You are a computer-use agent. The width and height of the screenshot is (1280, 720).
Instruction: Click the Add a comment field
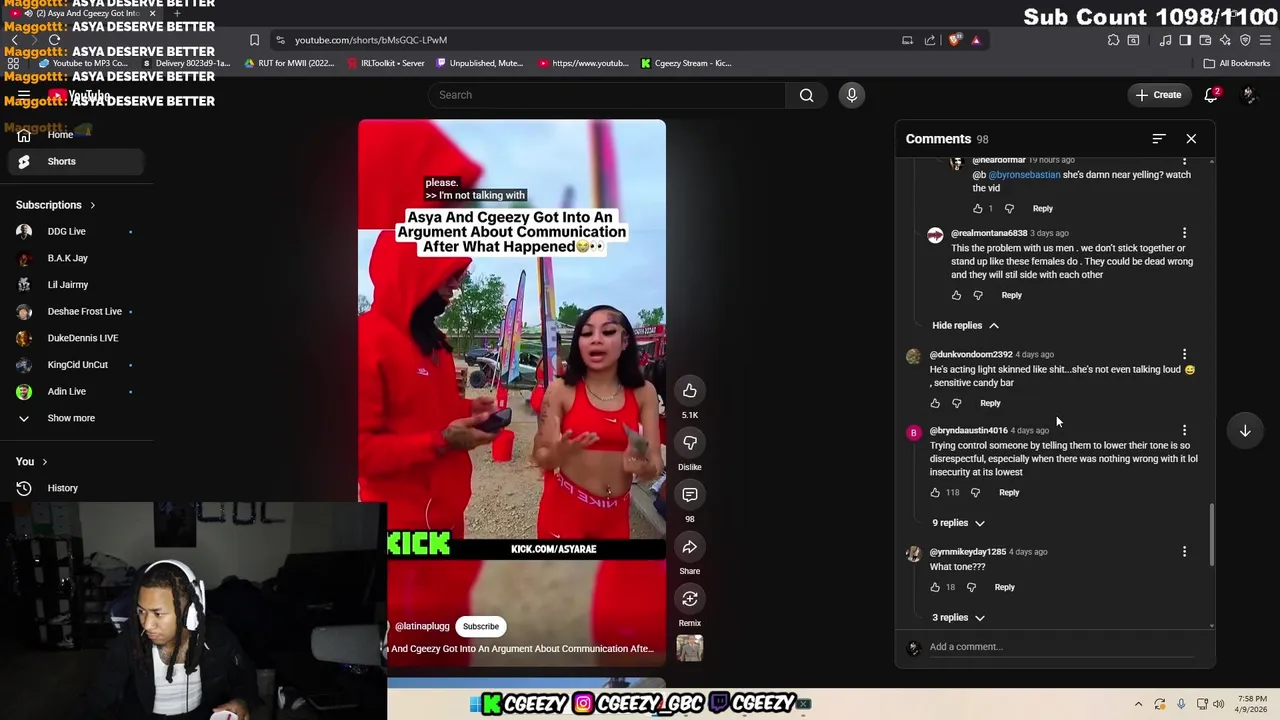[x=1060, y=647]
